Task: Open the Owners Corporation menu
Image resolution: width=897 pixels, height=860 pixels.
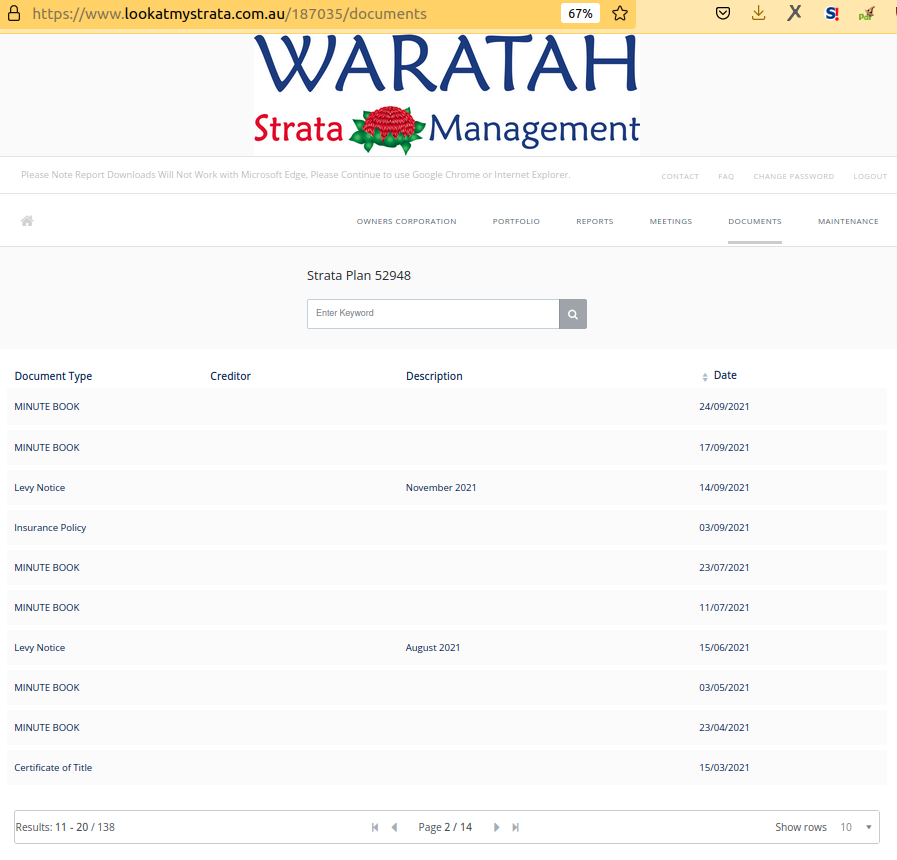Action: click(x=406, y=221)
